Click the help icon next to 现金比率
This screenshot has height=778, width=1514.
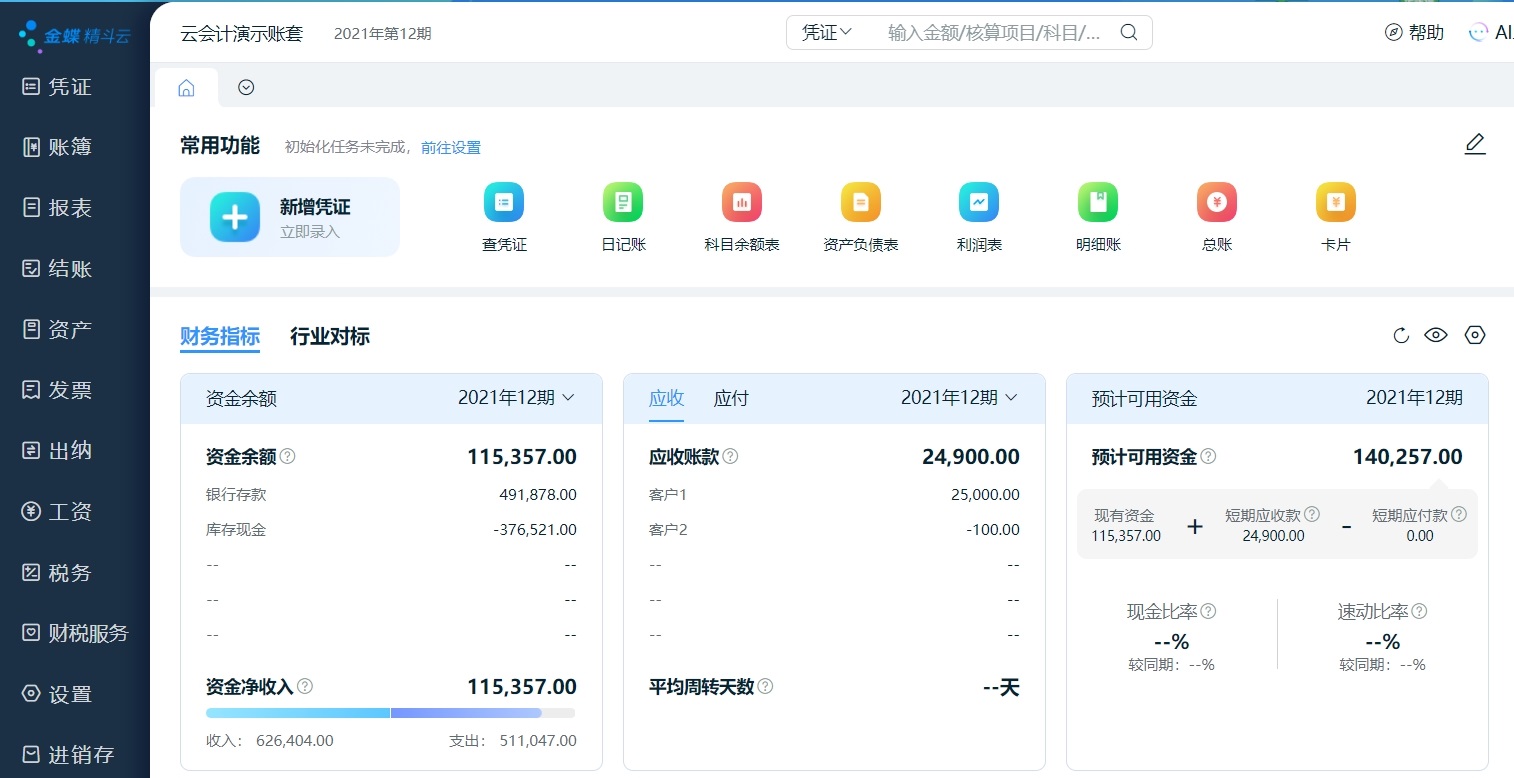point(1208,611)
